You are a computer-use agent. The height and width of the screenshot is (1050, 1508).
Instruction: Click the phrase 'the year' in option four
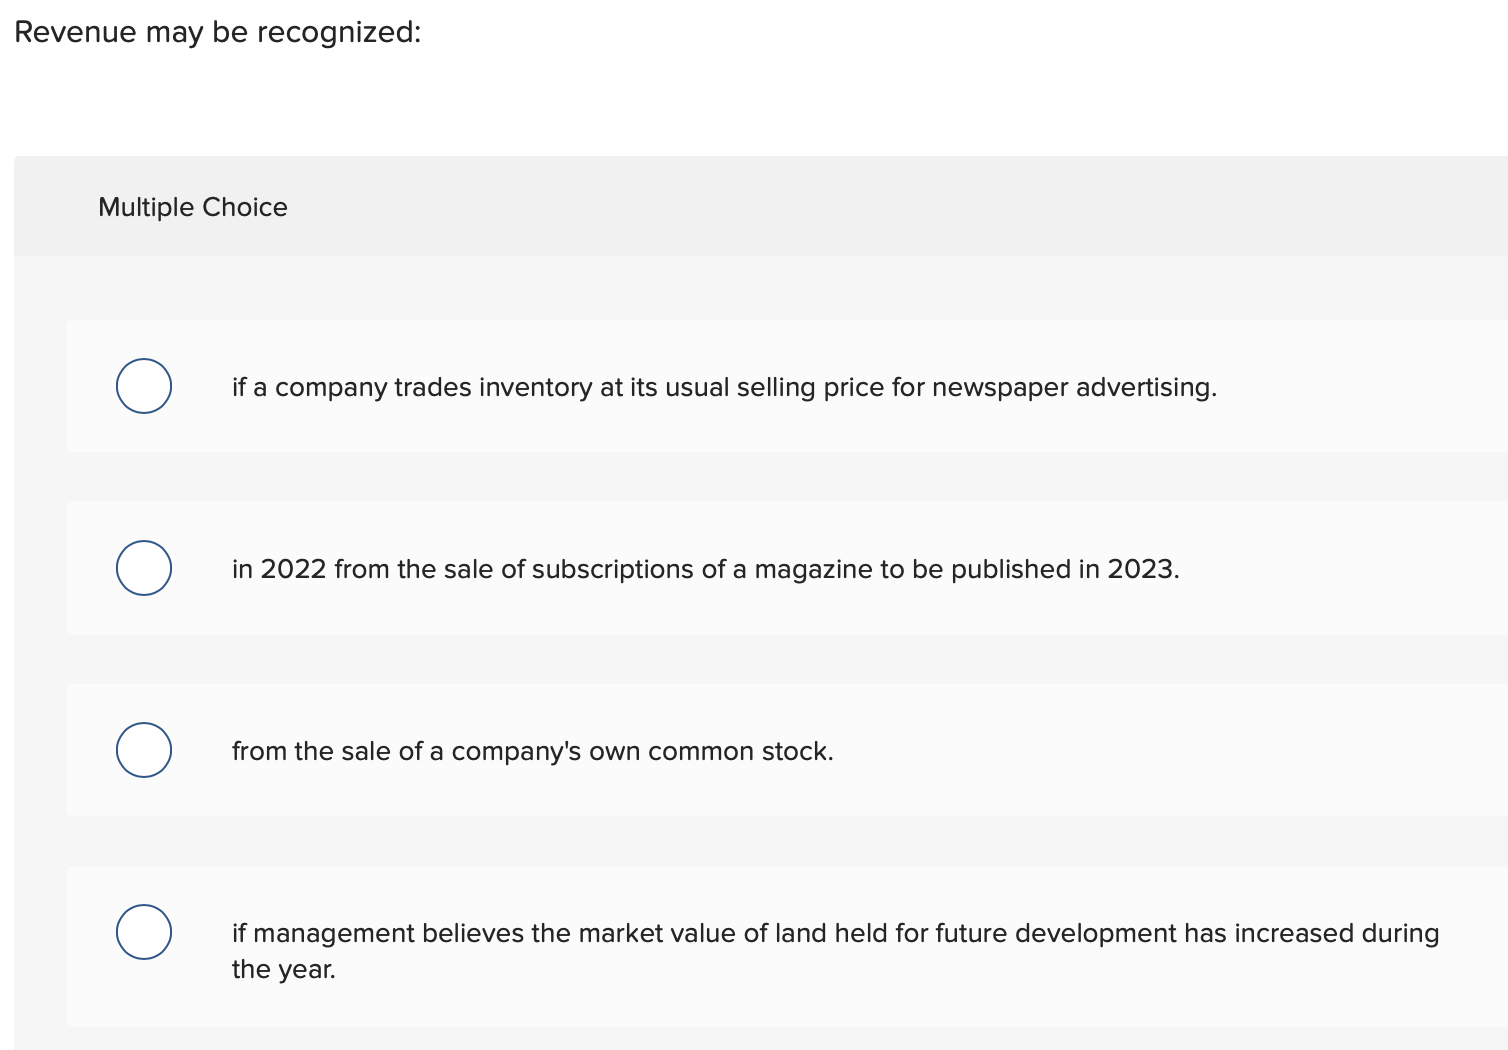point(282,968)
